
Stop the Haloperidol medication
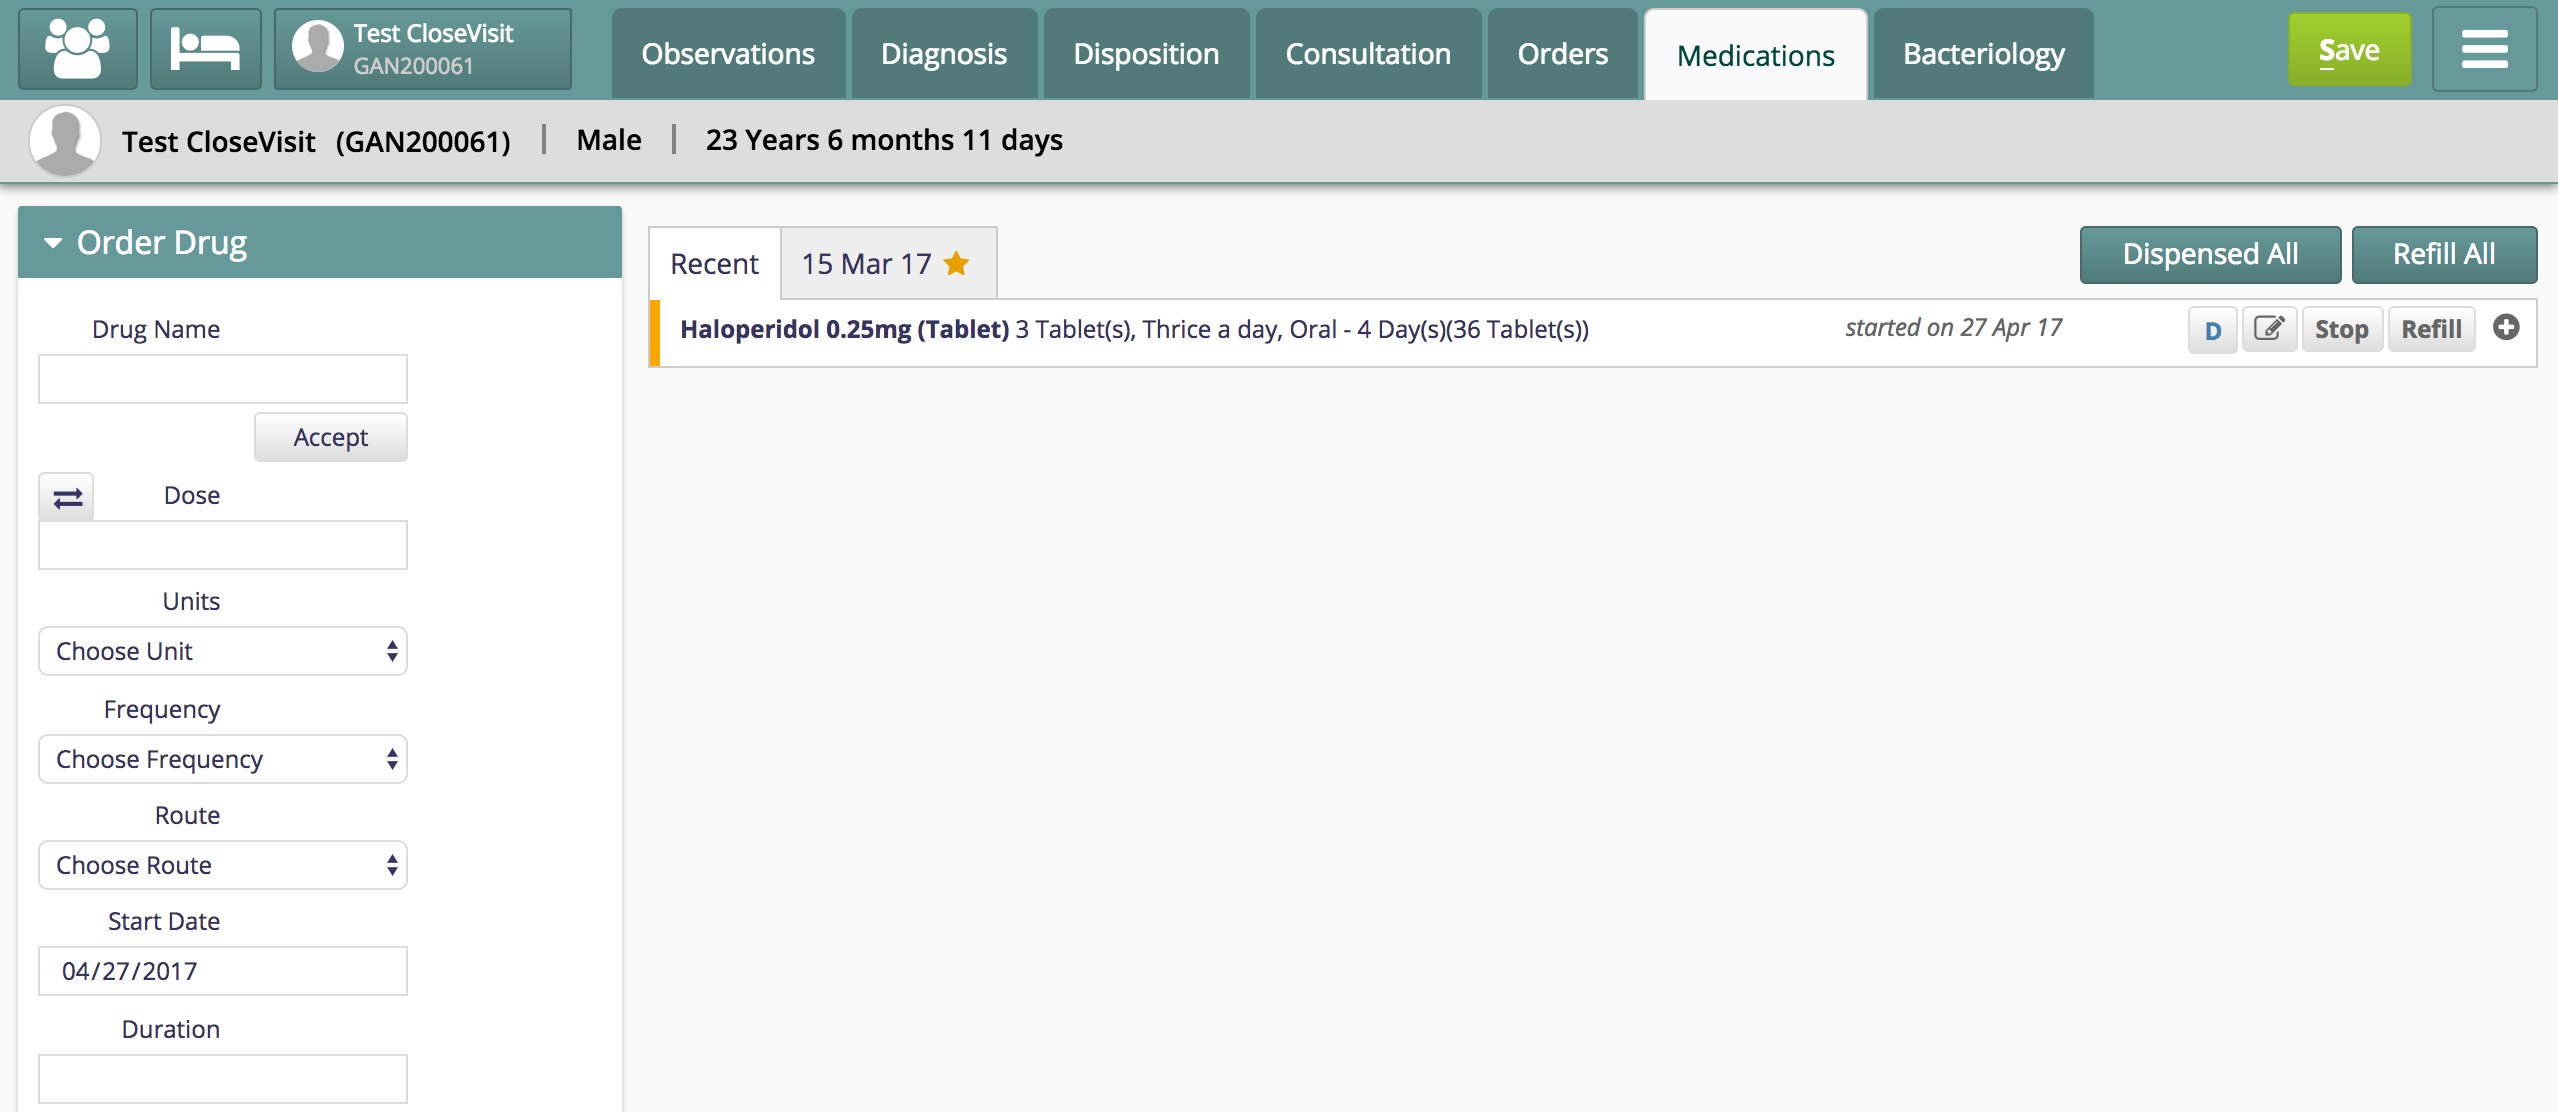coord(2340,330)
